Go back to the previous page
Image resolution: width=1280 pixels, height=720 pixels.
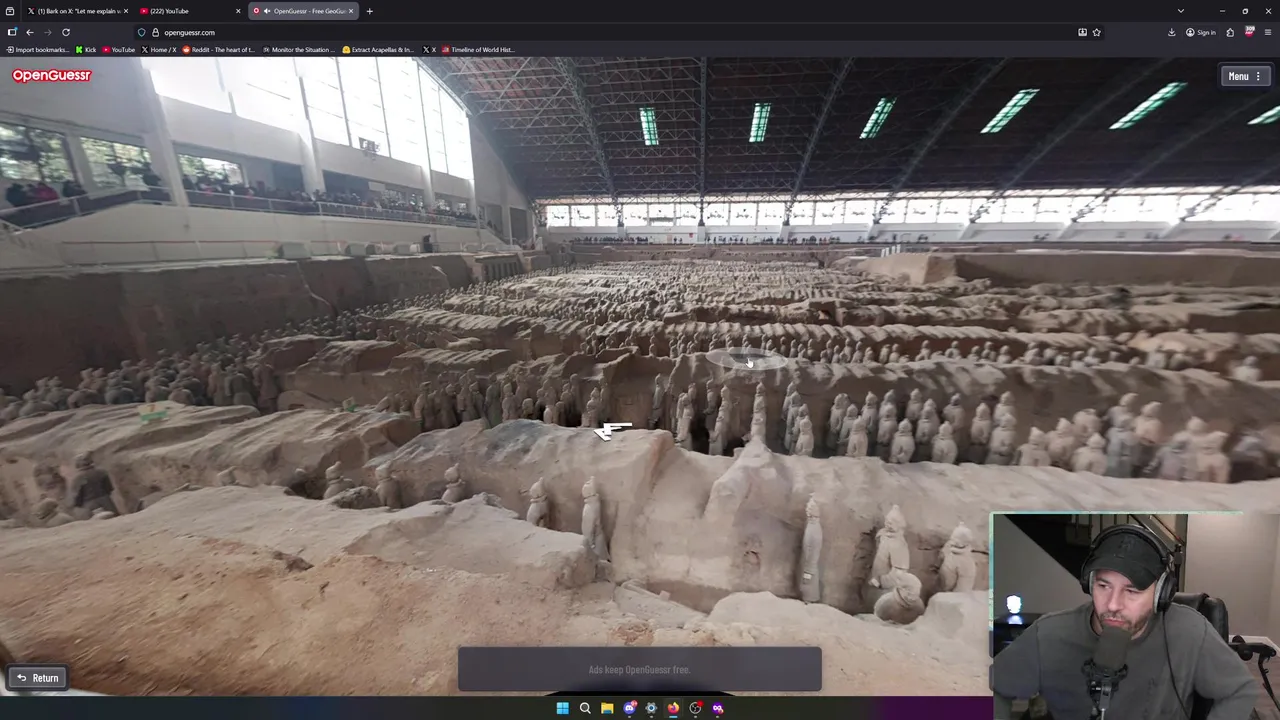coord(30,32)
